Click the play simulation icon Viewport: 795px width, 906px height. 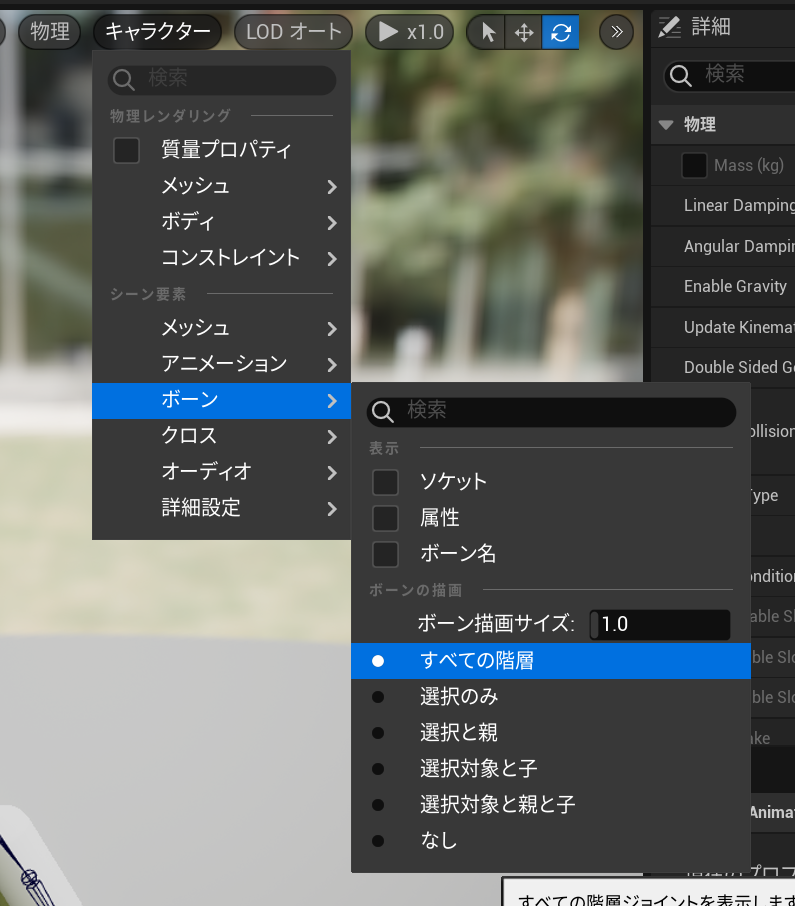pyautogui.click(x=388, y=32)
